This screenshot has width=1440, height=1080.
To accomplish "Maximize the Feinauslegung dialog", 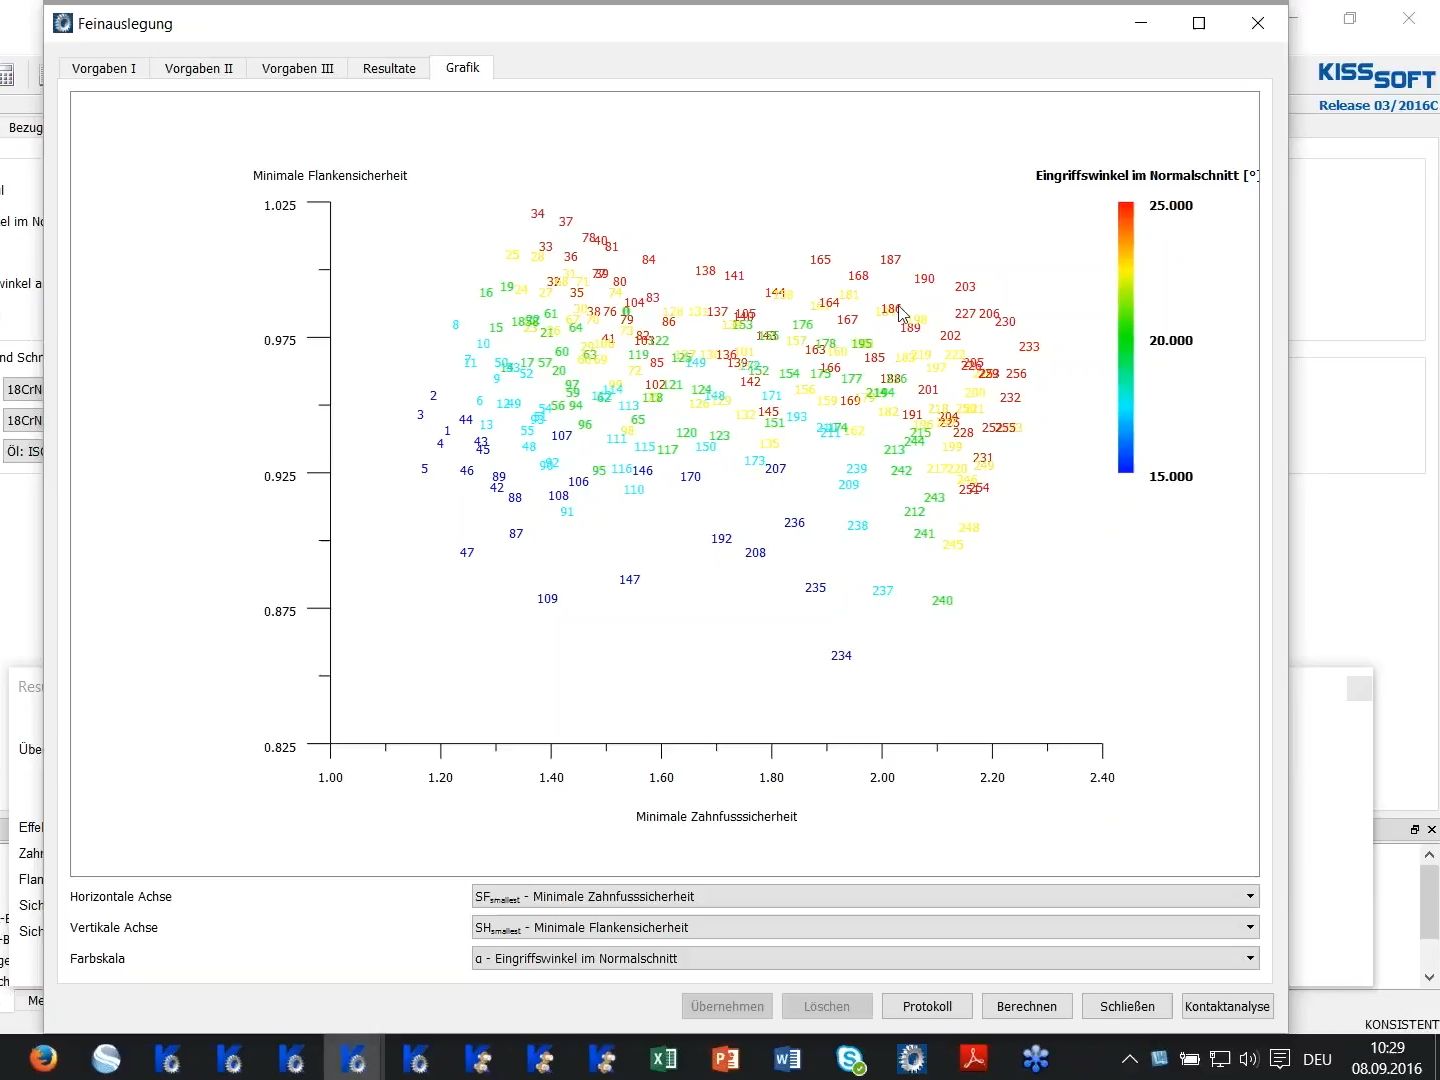I will click(x=1199, y=23).
